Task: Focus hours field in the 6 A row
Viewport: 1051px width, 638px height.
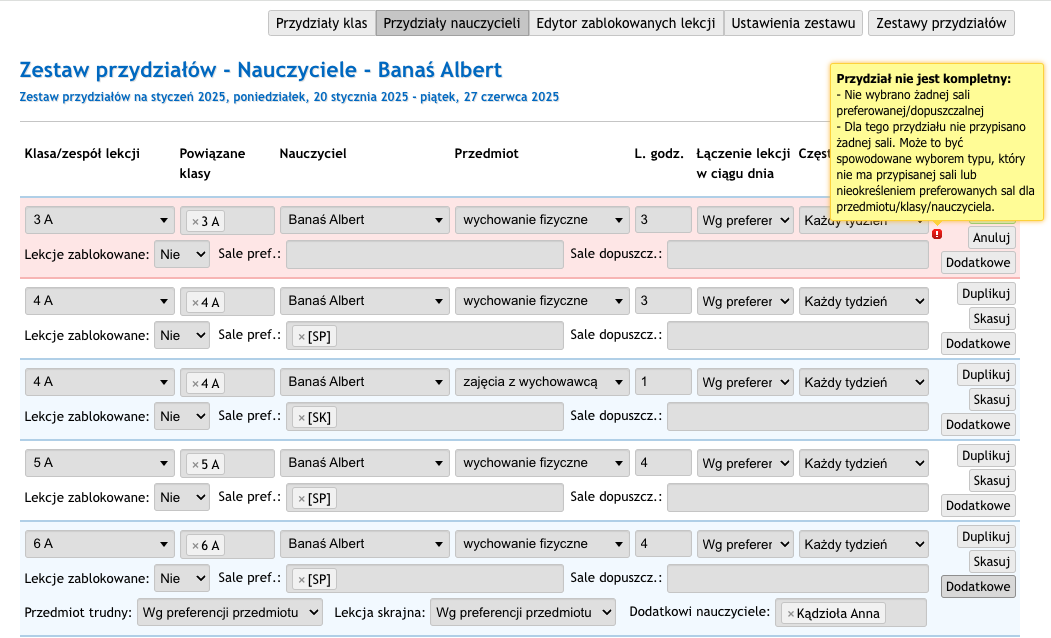Action: pyautogui.click(x=663, y=544)
